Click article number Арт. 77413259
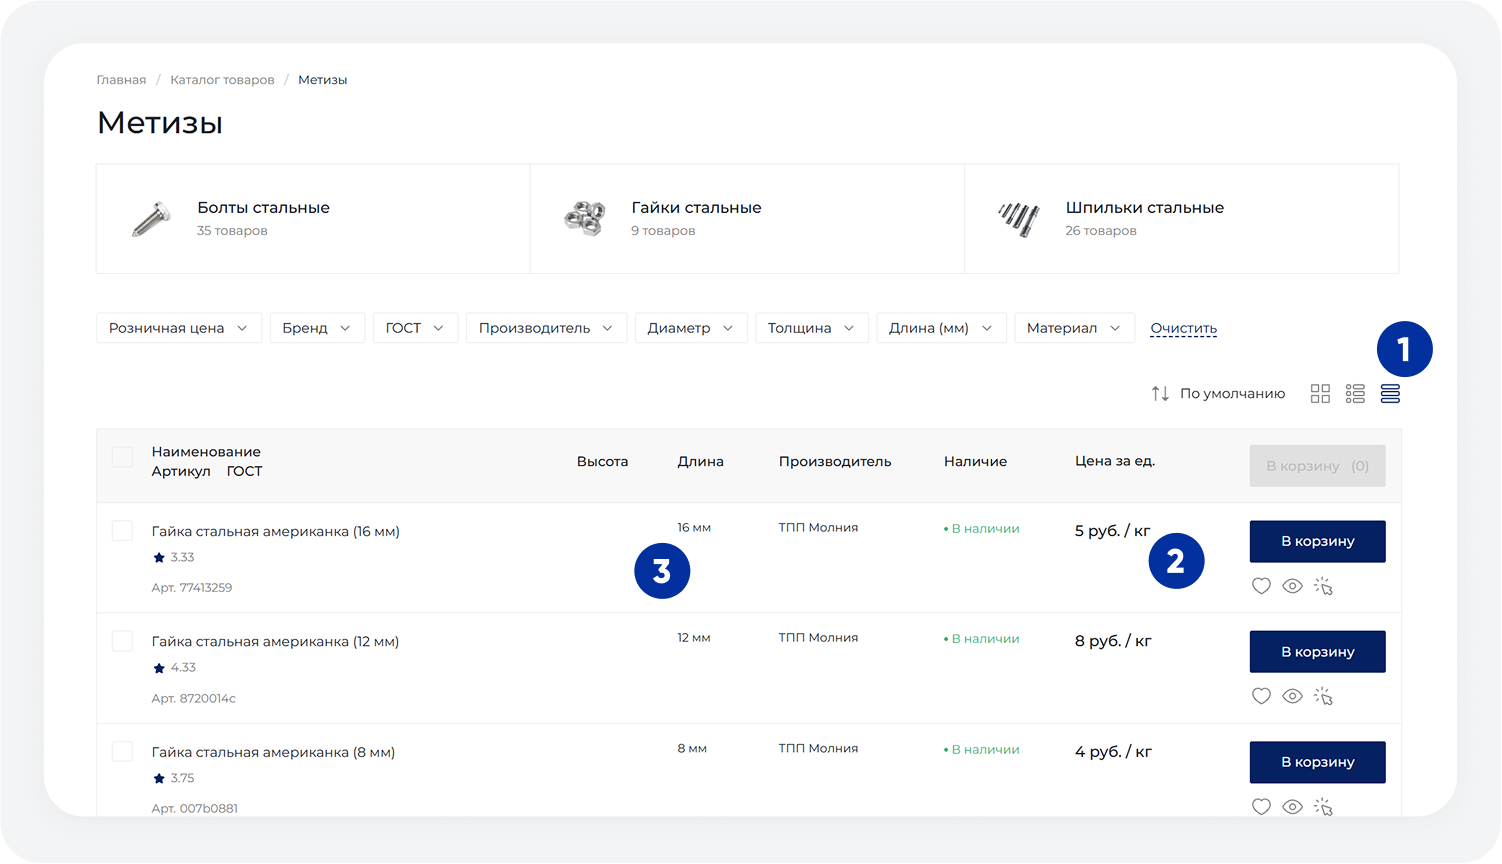The width and height of the screenshot is (1502, 864). point(192,588)
